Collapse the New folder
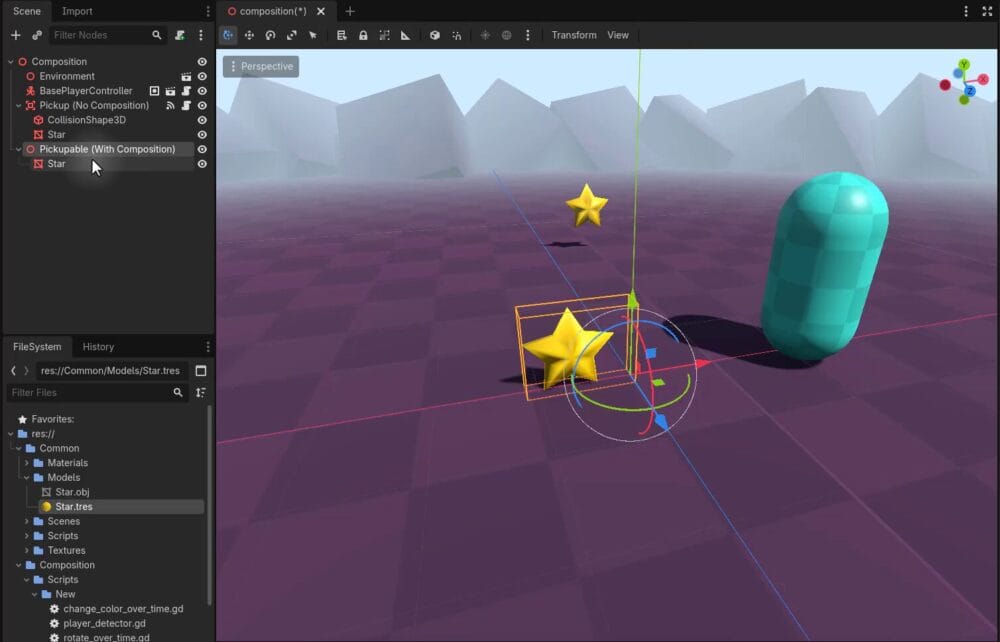The height and width of the screenshot is (642, 1000). [x=34, y=594]
